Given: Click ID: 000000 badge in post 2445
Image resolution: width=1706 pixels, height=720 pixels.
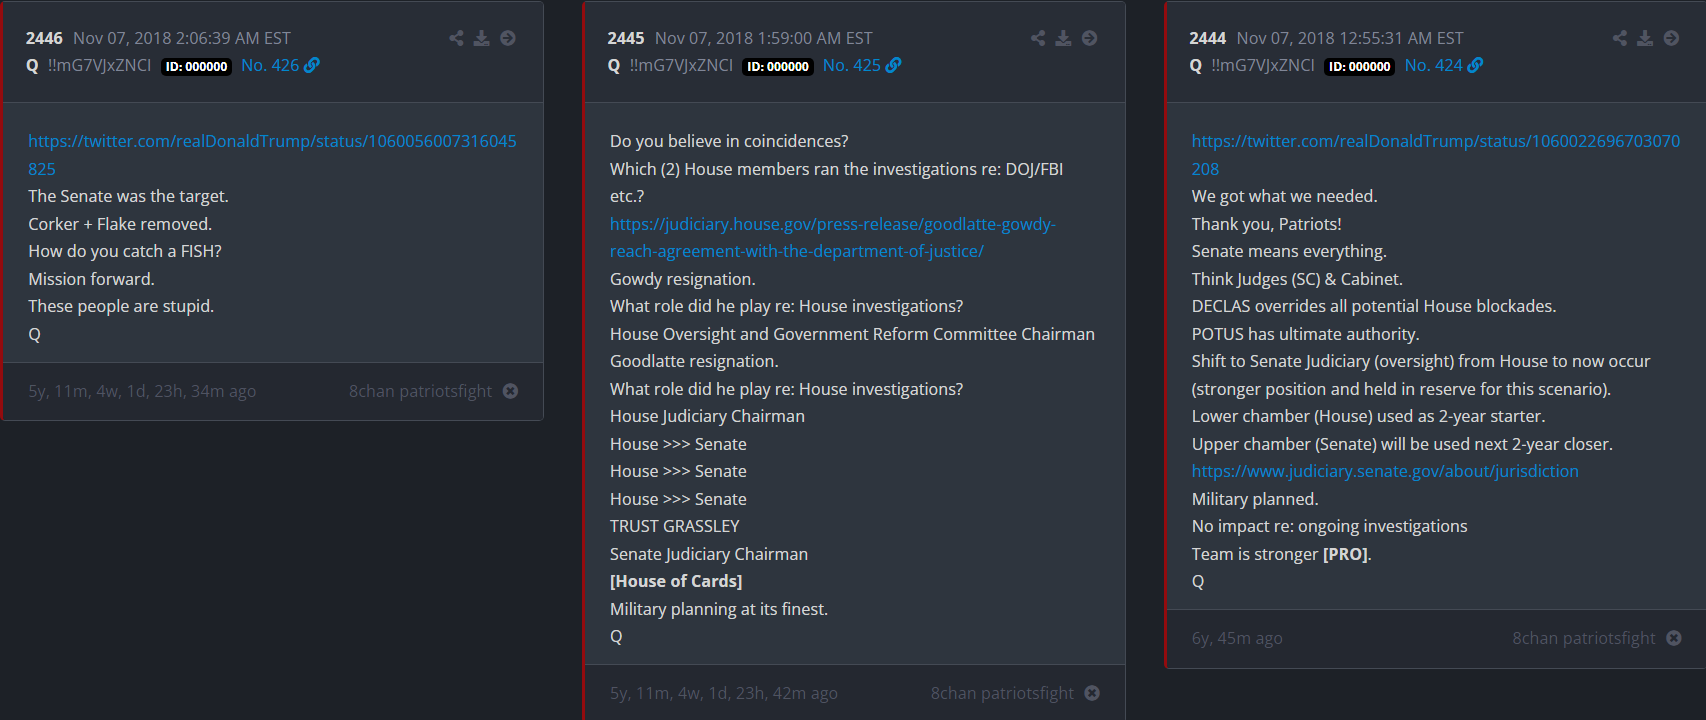Looking at the screenshot, I should tap(778, 67).
